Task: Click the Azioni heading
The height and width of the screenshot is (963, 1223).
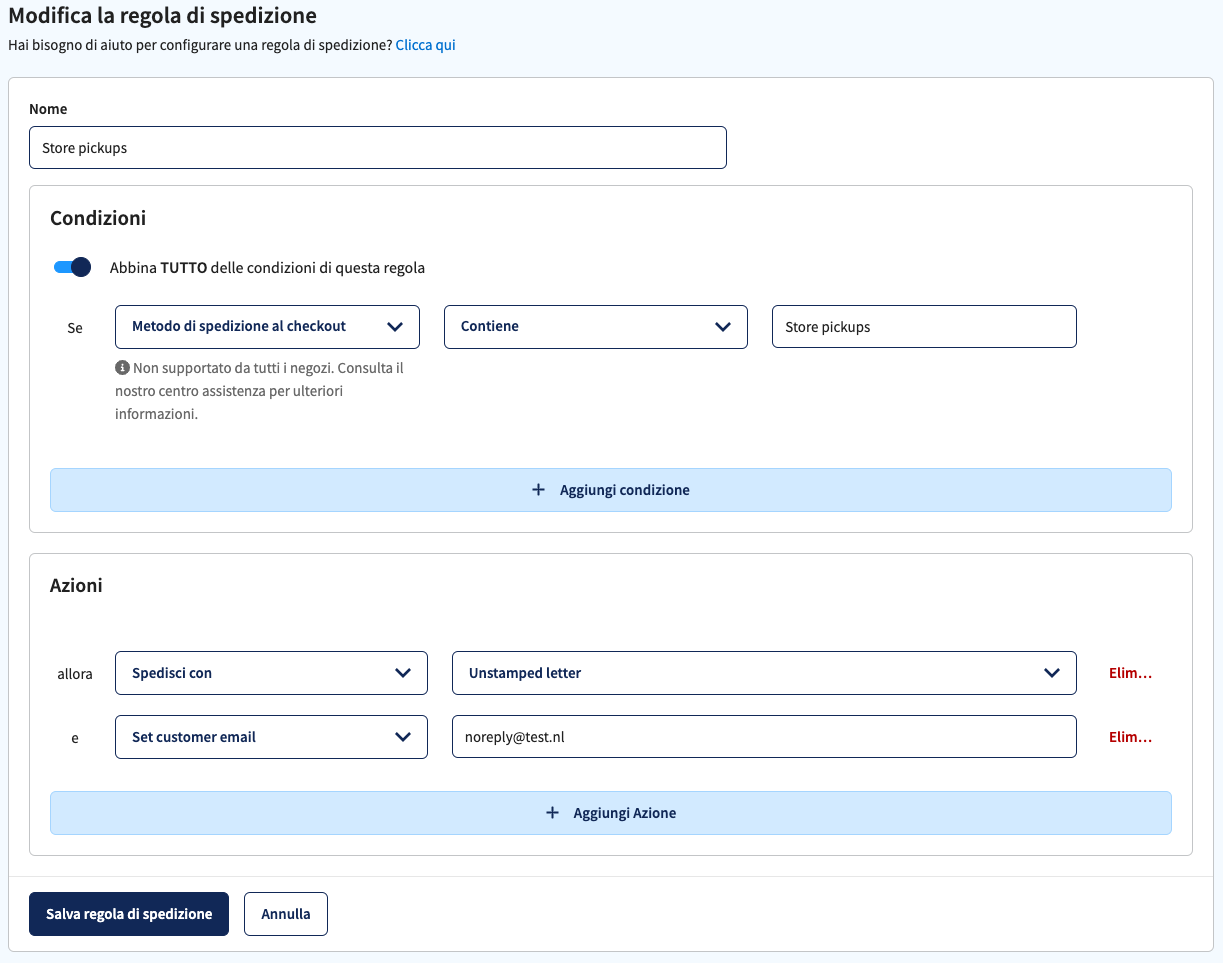Action: pos(76,586)
